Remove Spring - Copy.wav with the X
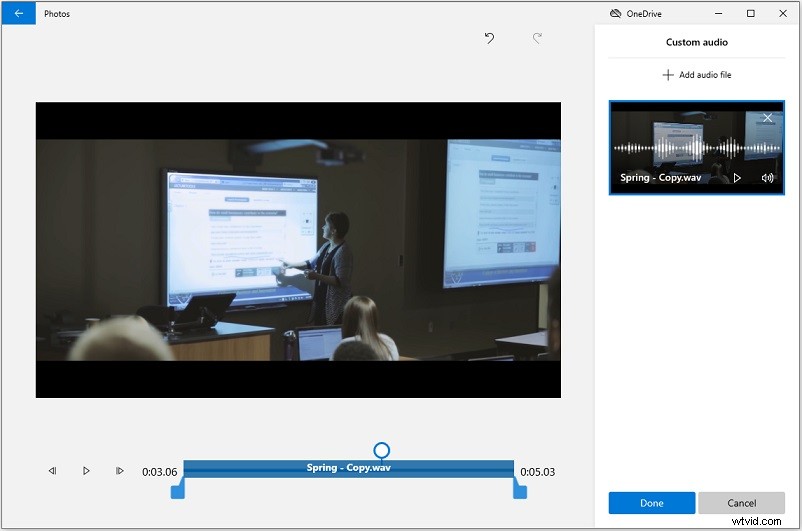The height and width of the screenshot is (531, 802). tap(768, 118)
